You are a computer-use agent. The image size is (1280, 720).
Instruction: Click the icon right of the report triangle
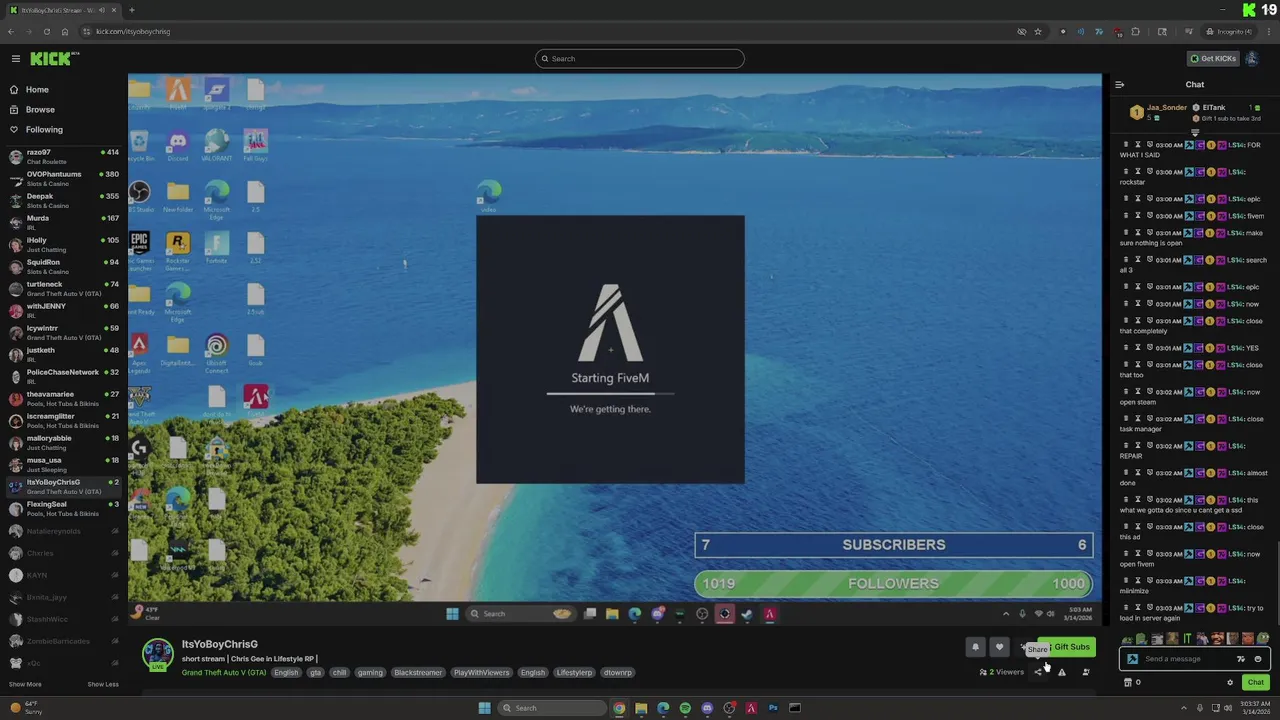tap(1086, 672)
